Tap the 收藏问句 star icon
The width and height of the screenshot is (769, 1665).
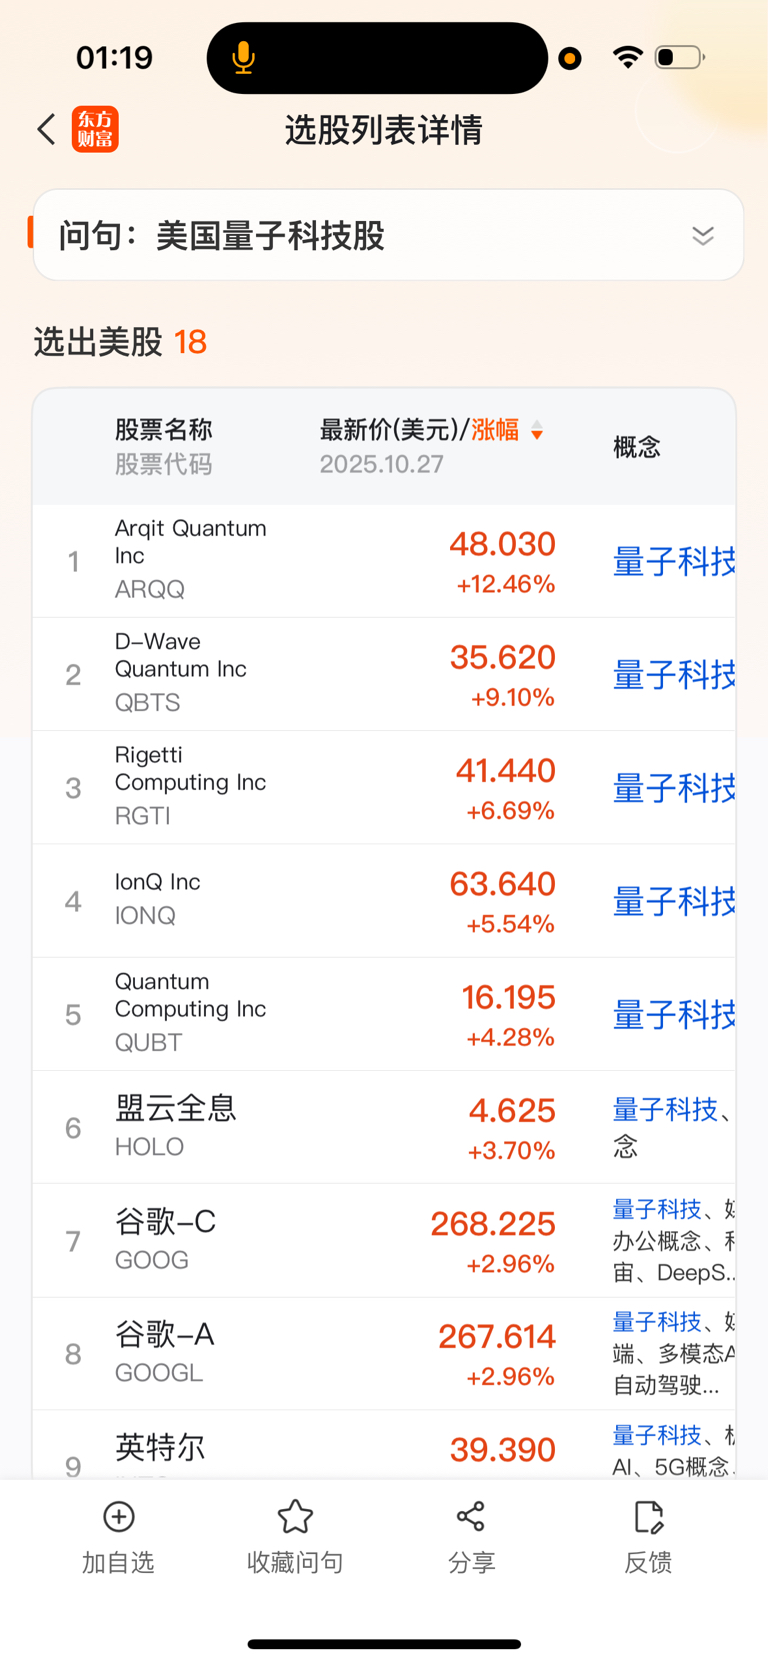pyautogui.click(x=295, y=1516)
